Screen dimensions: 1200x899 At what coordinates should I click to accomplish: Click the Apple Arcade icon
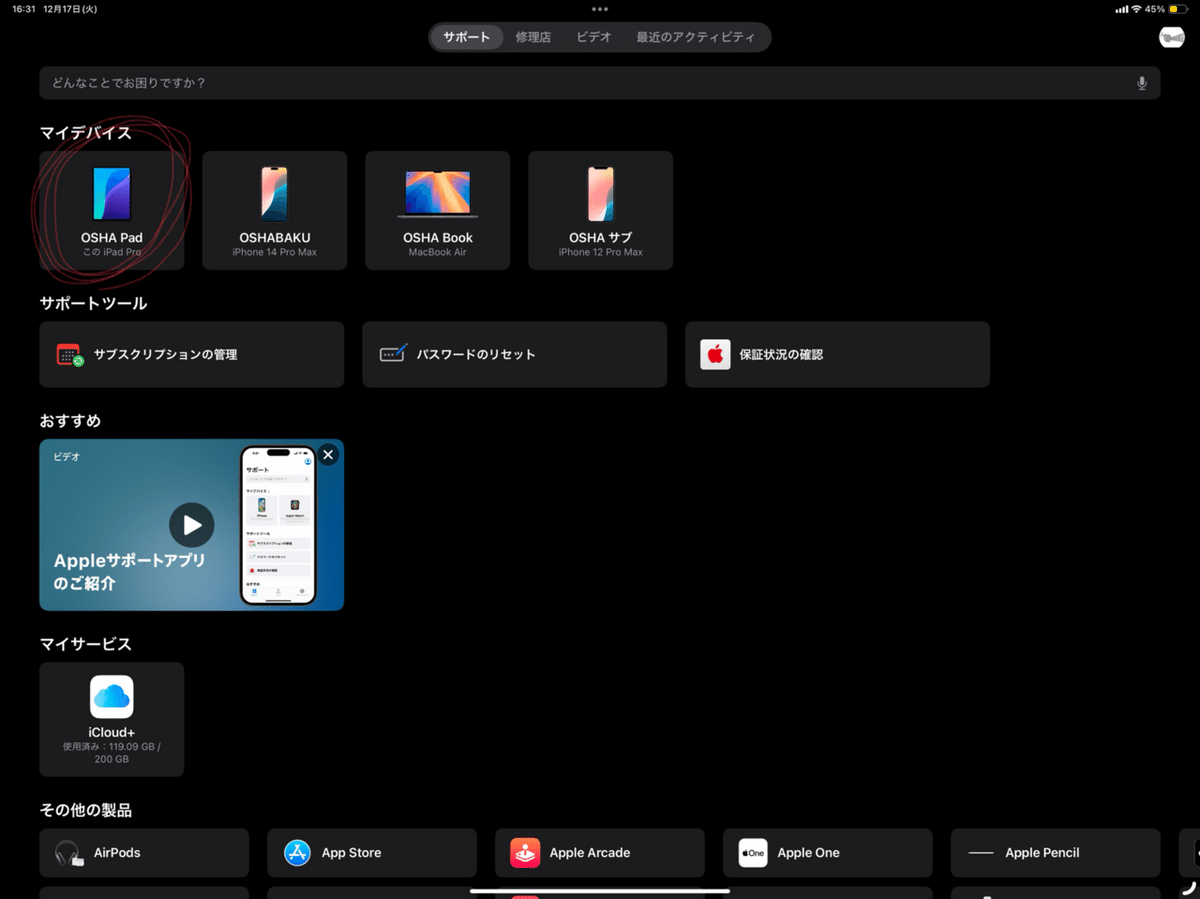click(525, 853)
